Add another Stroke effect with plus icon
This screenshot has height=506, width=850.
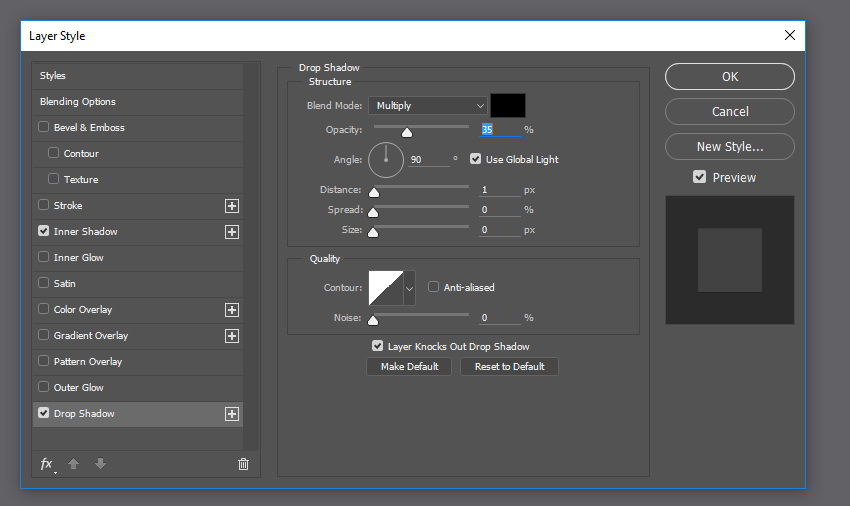coord(232,206)
